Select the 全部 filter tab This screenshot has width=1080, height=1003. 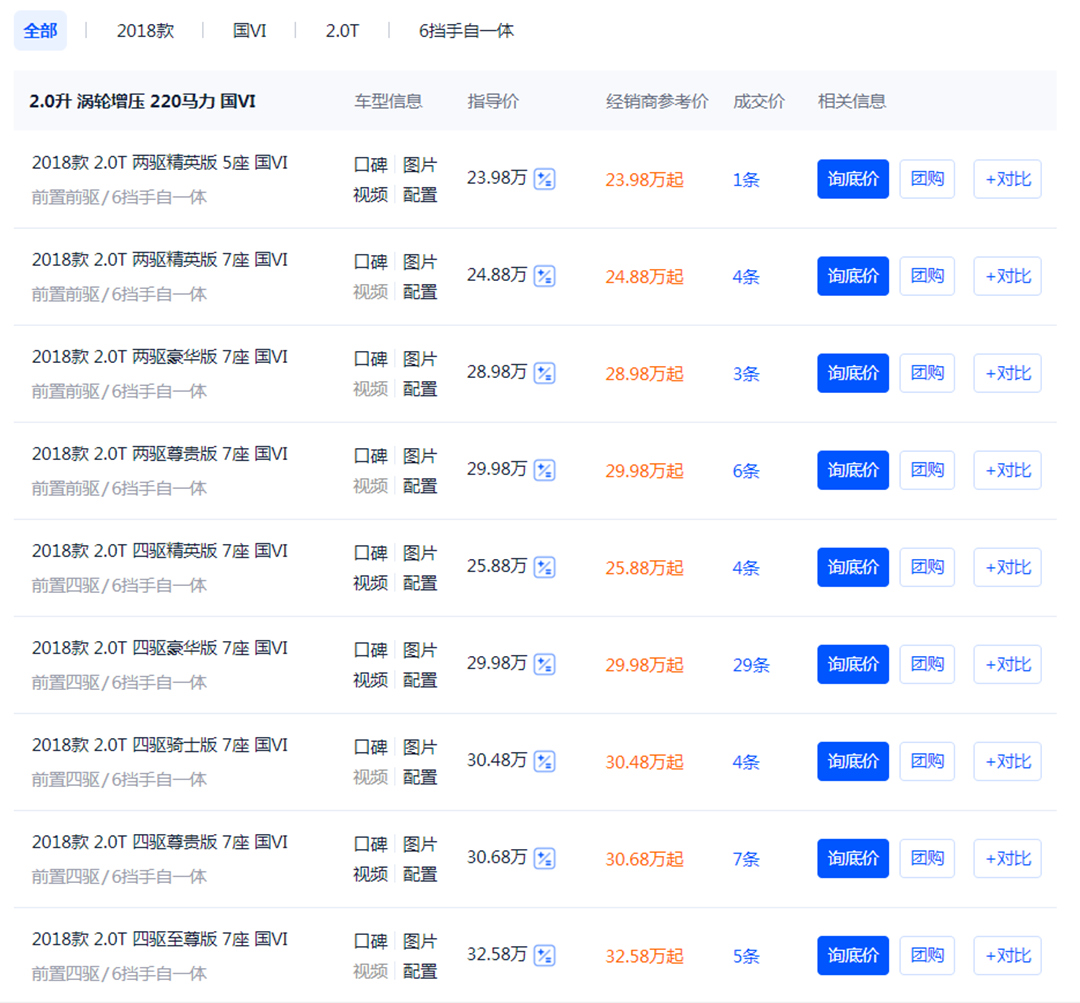point(40,31)
